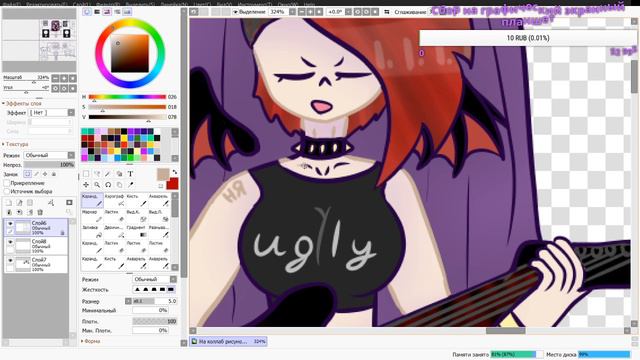Choose the Маркер brush
Image resolution: width=640 pixels, height=360 pixels.
coord(92,216)
